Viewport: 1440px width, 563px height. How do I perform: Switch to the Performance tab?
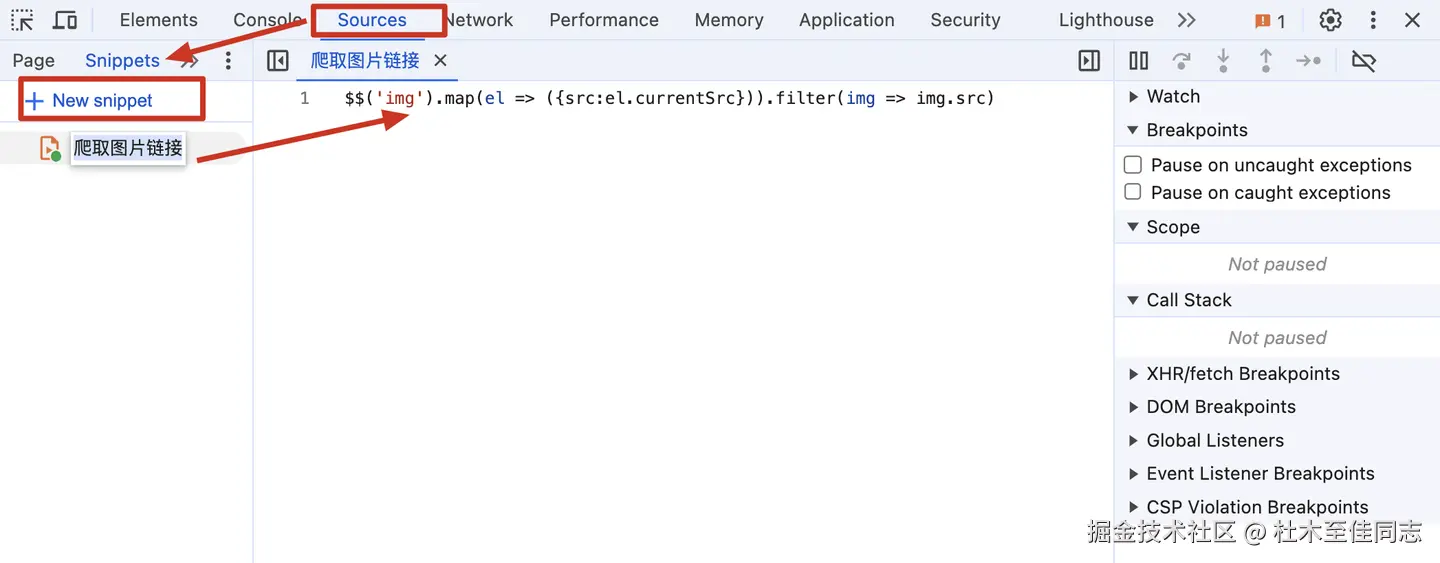click(x=603, y=20)
